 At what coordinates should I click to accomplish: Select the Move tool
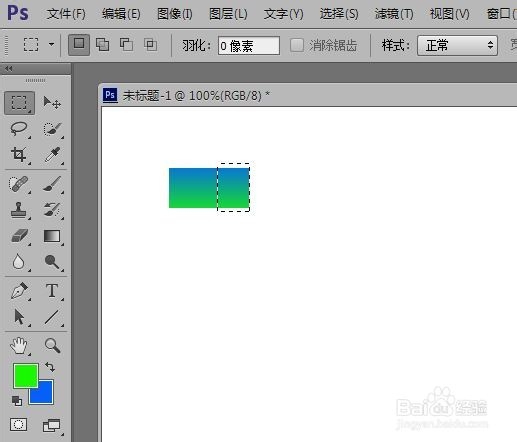52,103
